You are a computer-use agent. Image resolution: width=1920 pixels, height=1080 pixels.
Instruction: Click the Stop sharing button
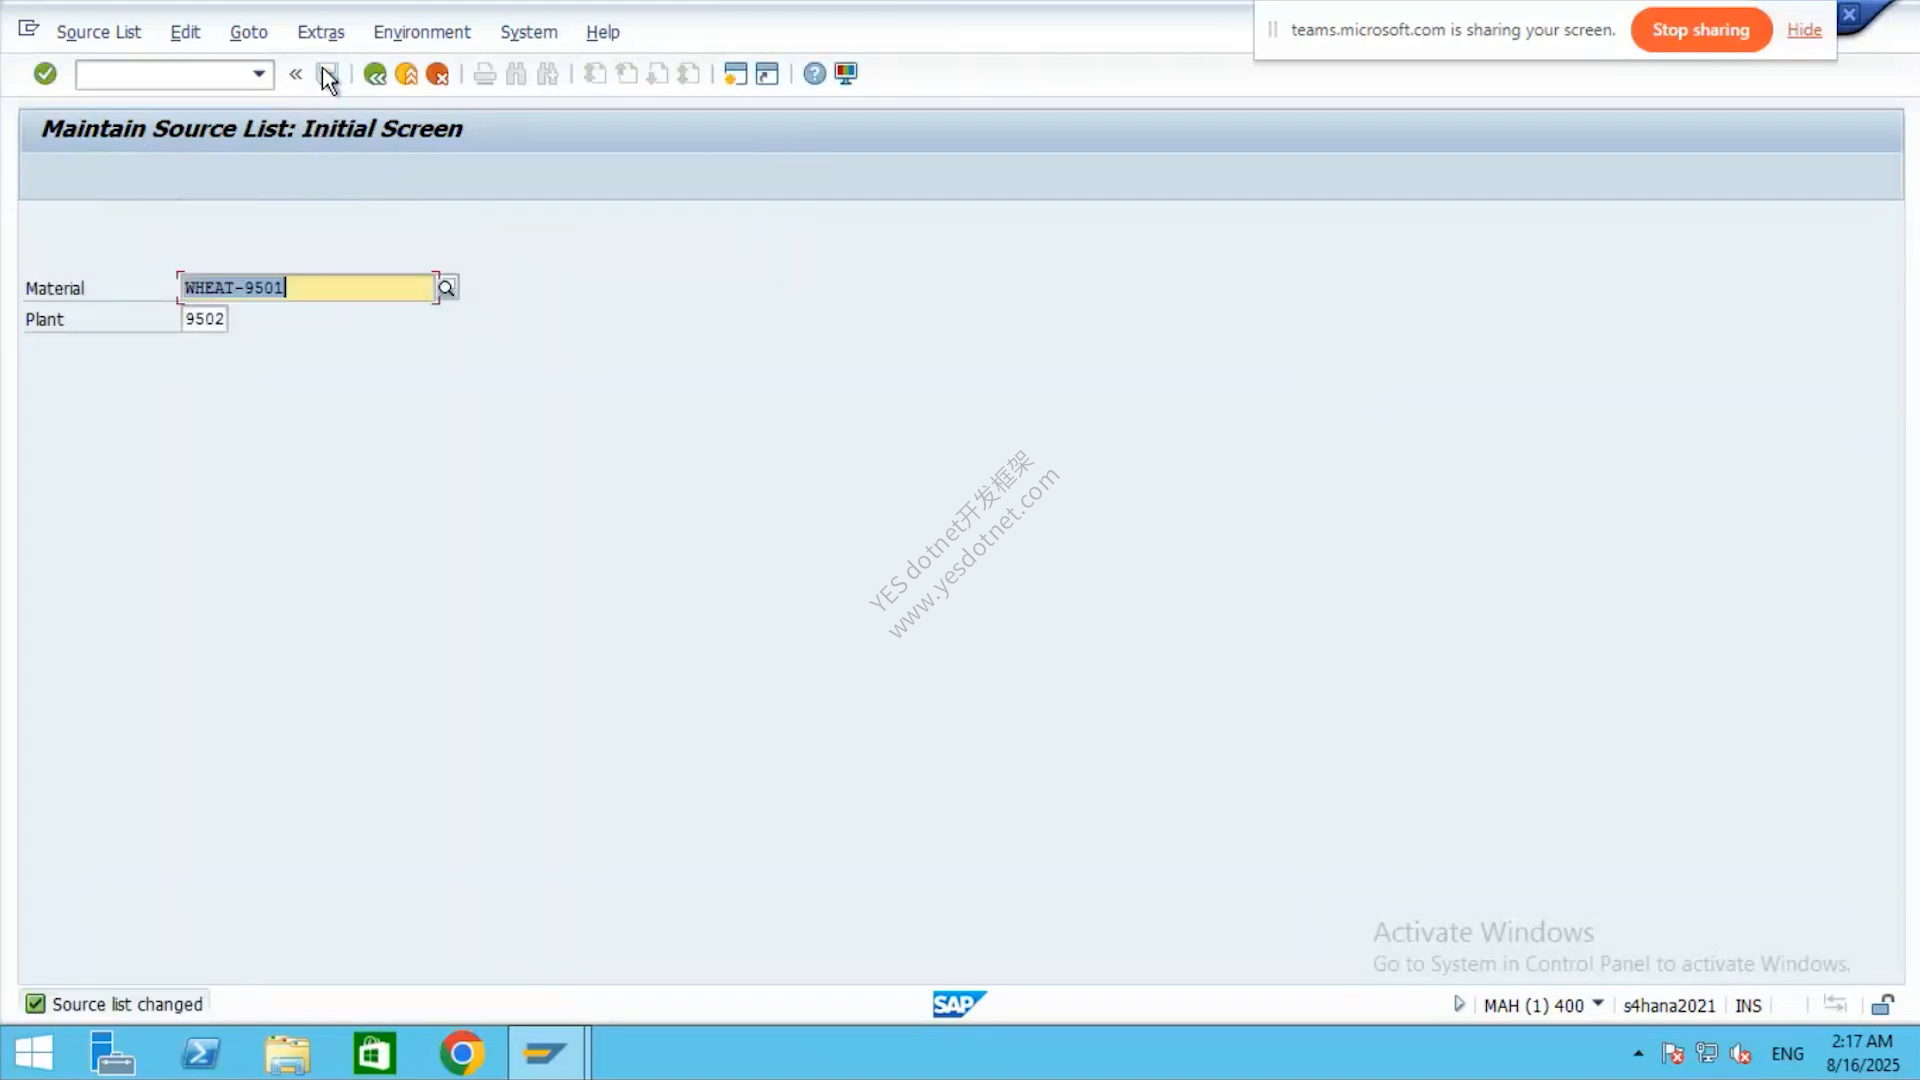(x=1701, y=30)
